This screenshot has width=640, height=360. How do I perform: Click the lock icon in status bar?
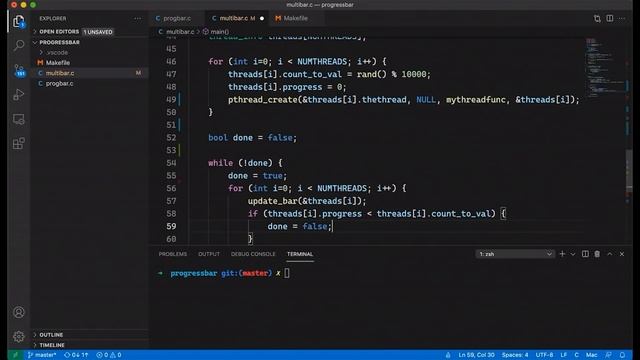[448, 355]
